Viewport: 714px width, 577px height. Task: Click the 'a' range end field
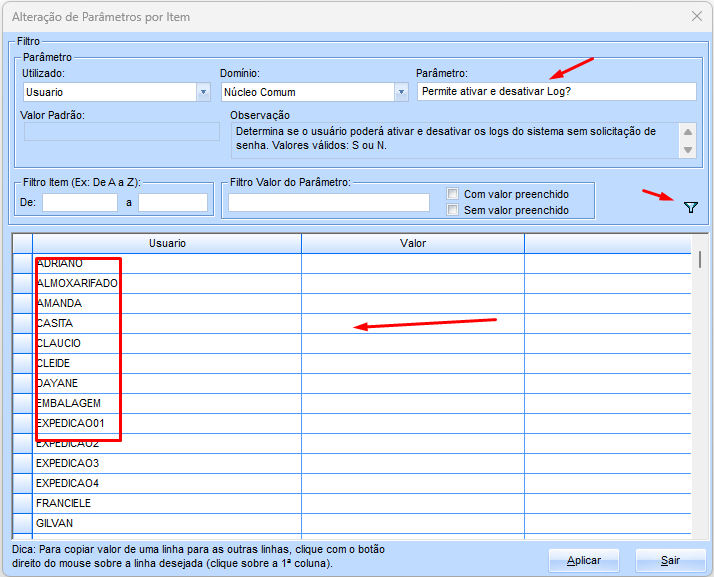click(172, 203)
